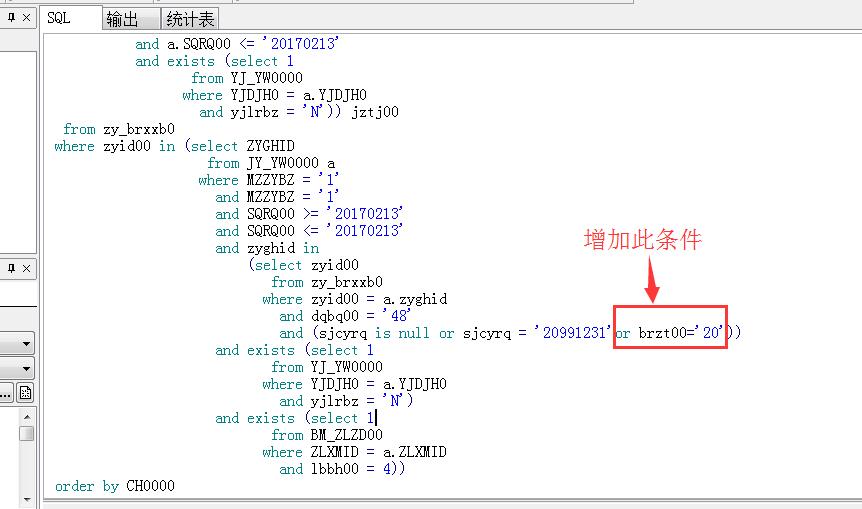Click the line "from JY_YW0000 a"
The width and height of the screenshot is (862, 509).
[x=272, y=163]
